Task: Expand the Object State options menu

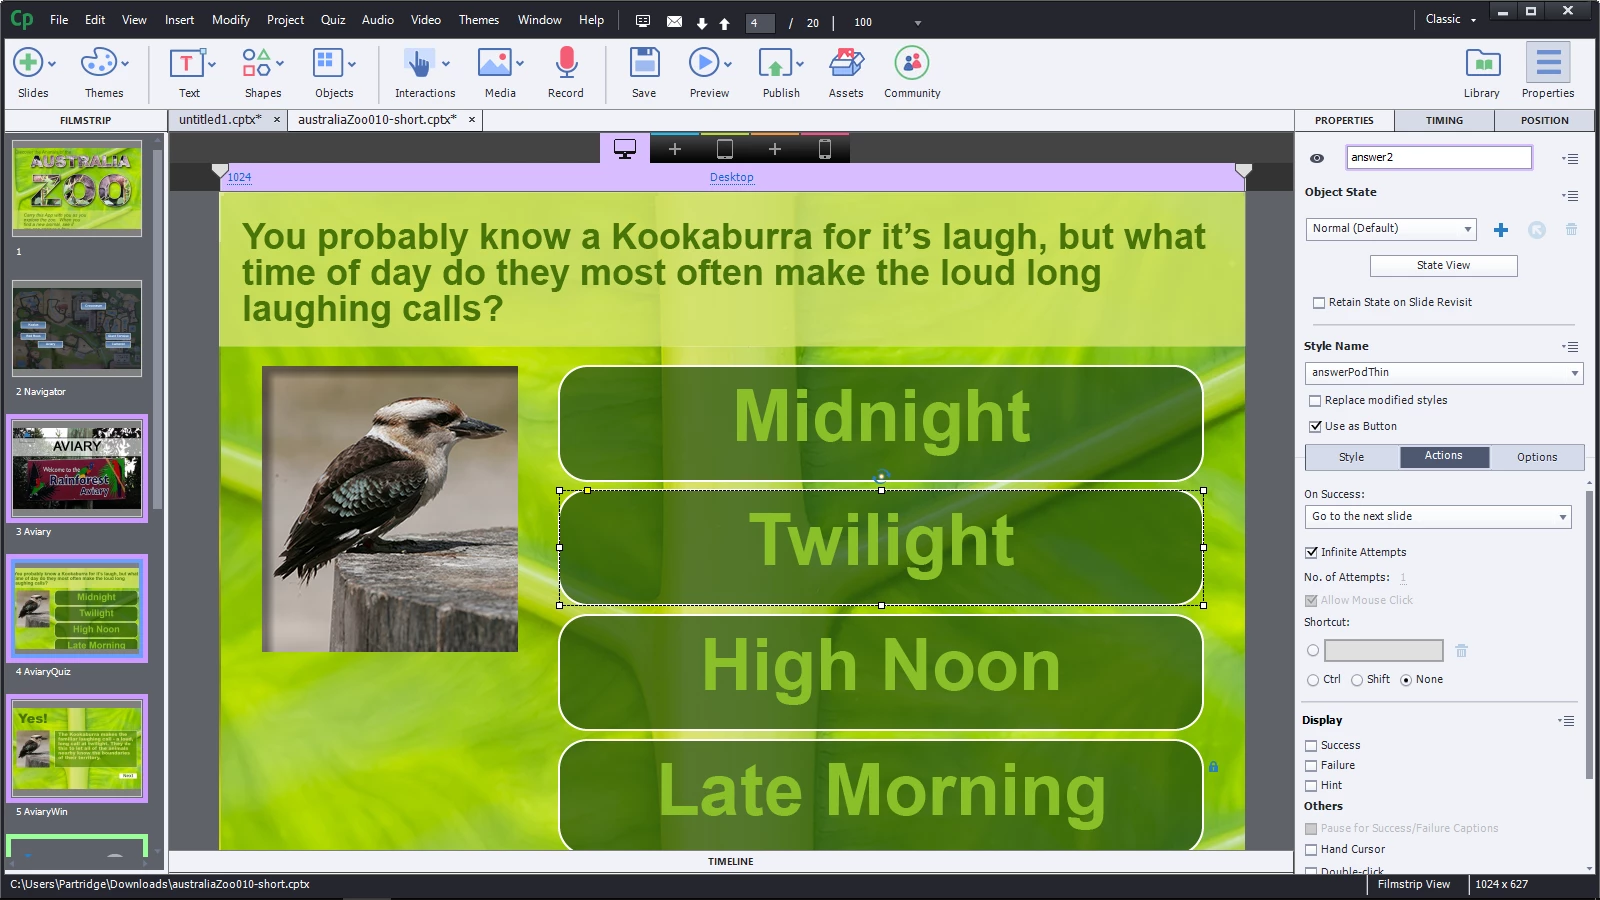Action: click(x=1571, y=195)
